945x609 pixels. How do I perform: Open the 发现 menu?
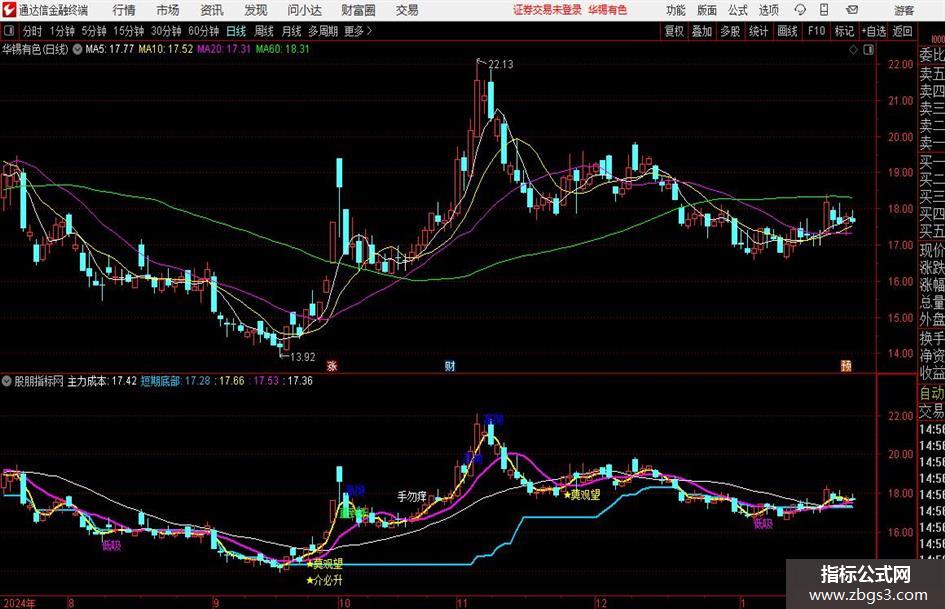(x=256, y=10)
